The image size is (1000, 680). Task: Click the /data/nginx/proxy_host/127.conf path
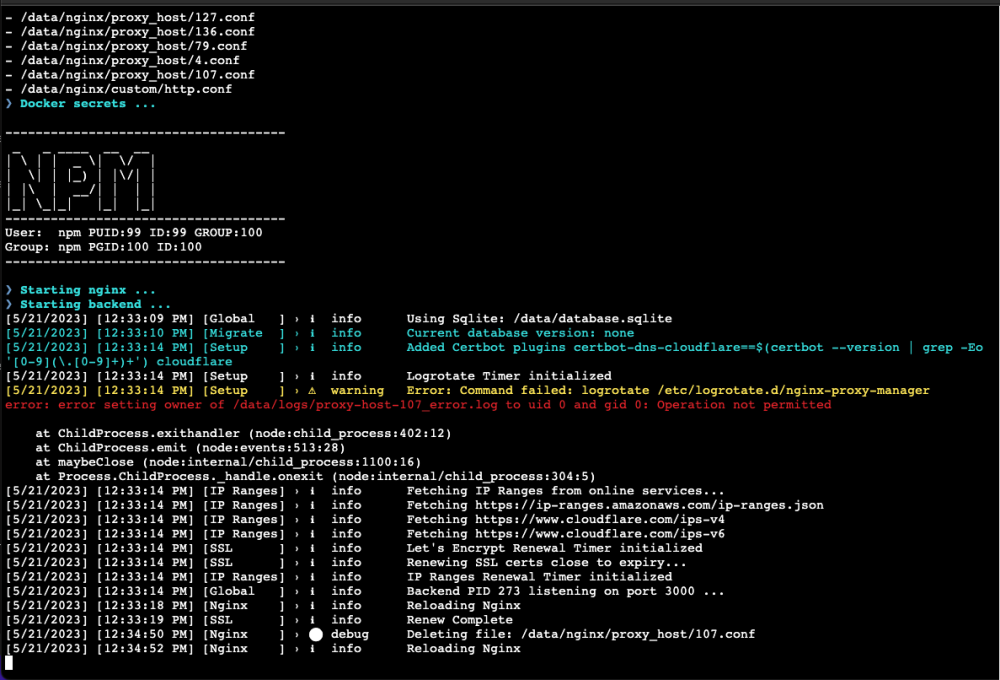pyautogui.click(x=137, y=17)
